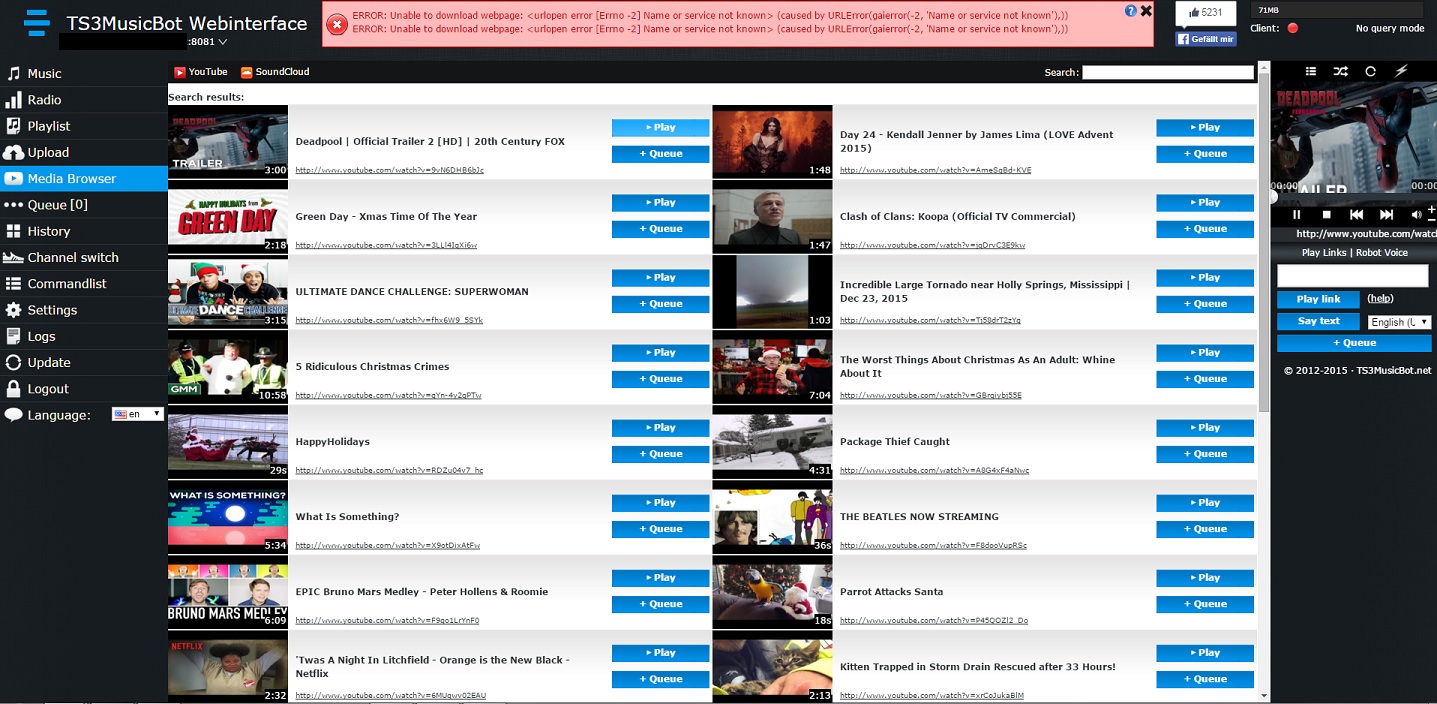This screenshot has width=1437, height=704.
Task: Play Parrot Attacks Santa video
Action: coord(1205,578)
